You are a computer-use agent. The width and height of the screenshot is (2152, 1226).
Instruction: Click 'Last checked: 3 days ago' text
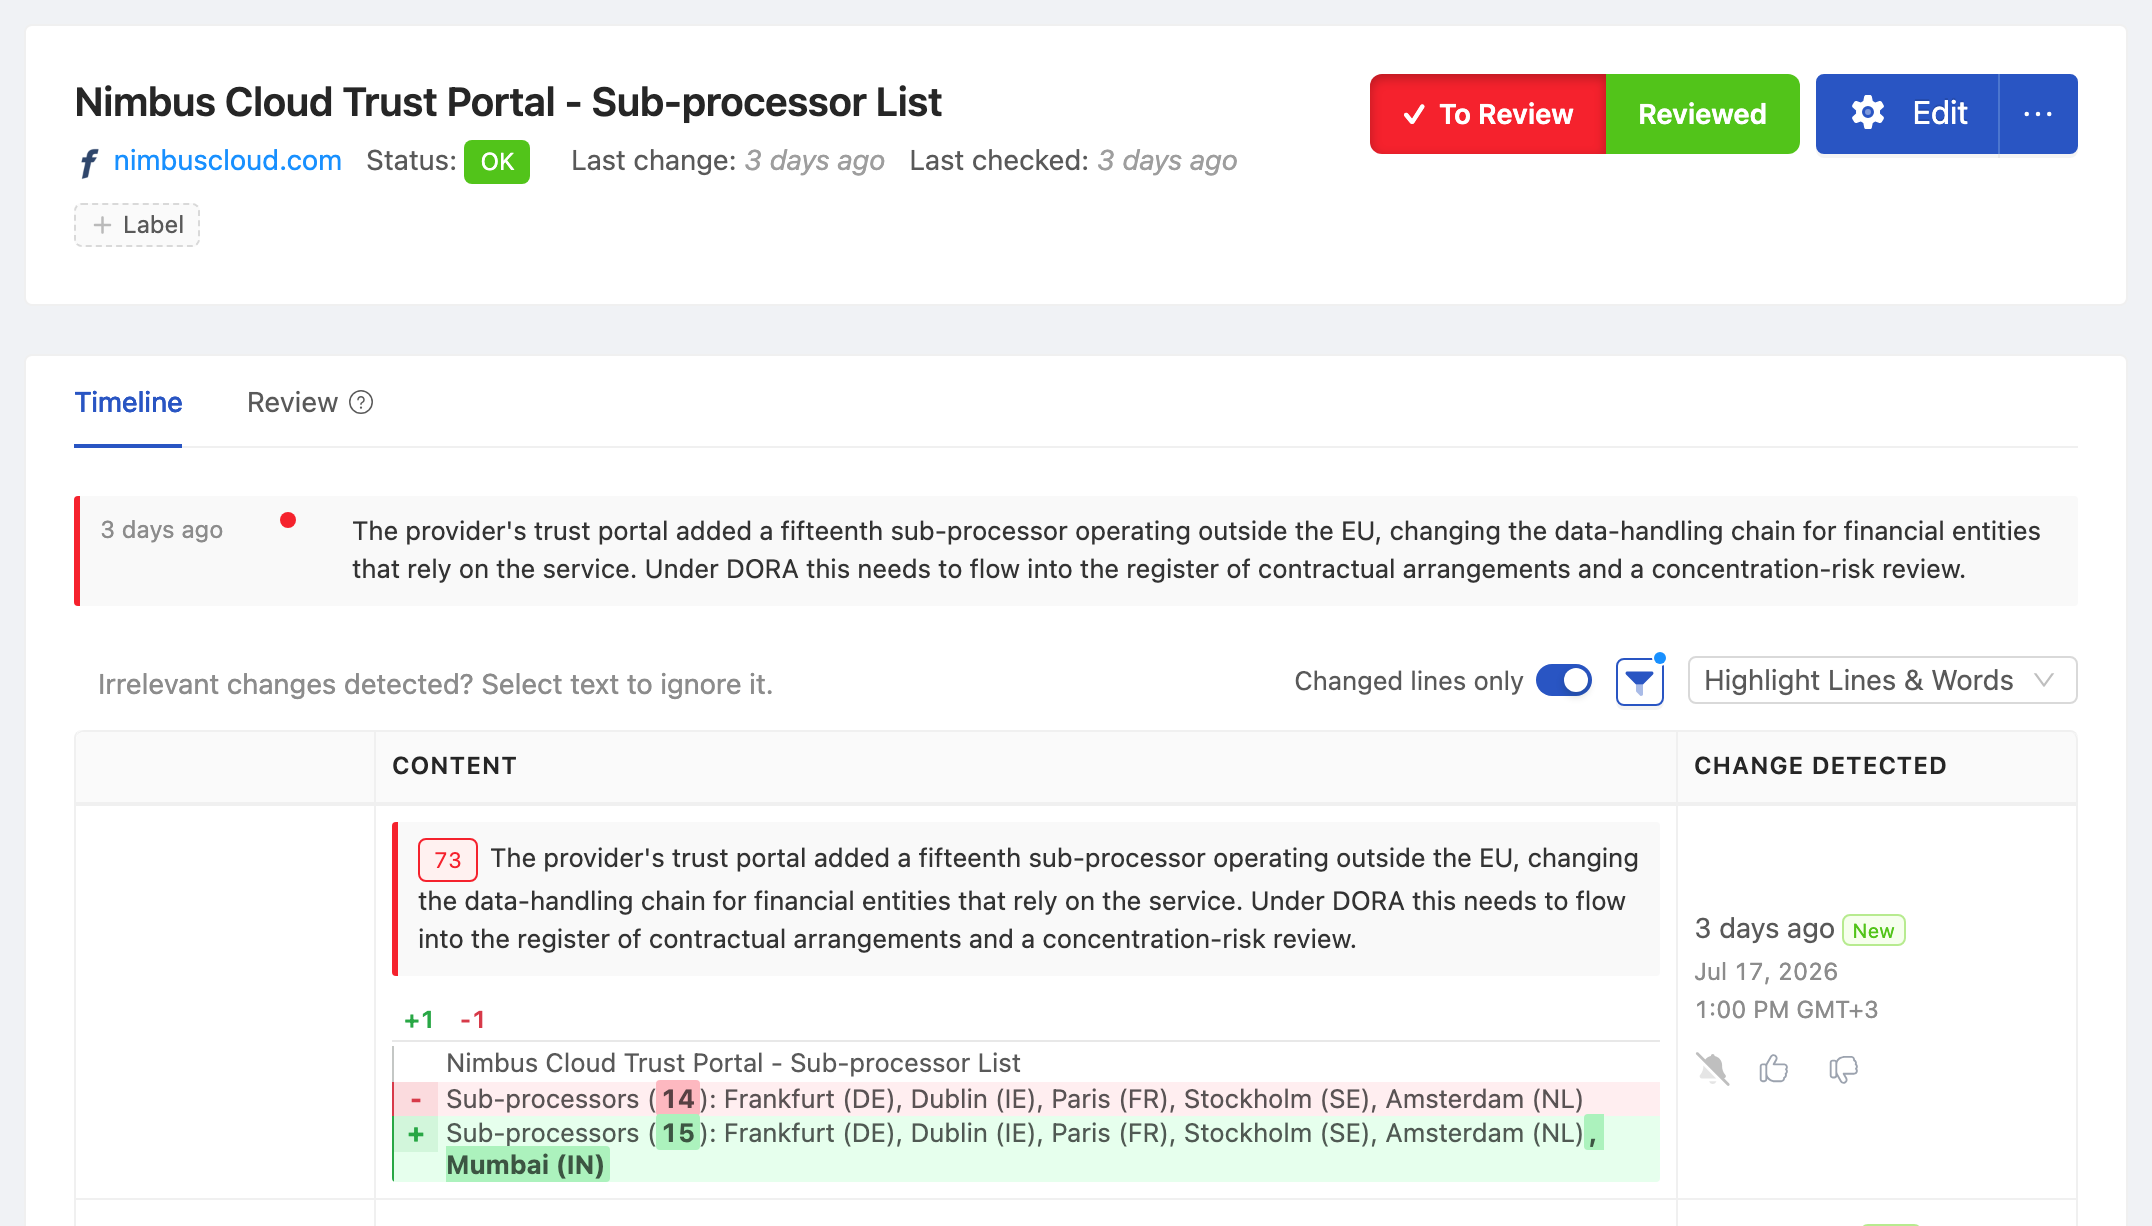1073,161
